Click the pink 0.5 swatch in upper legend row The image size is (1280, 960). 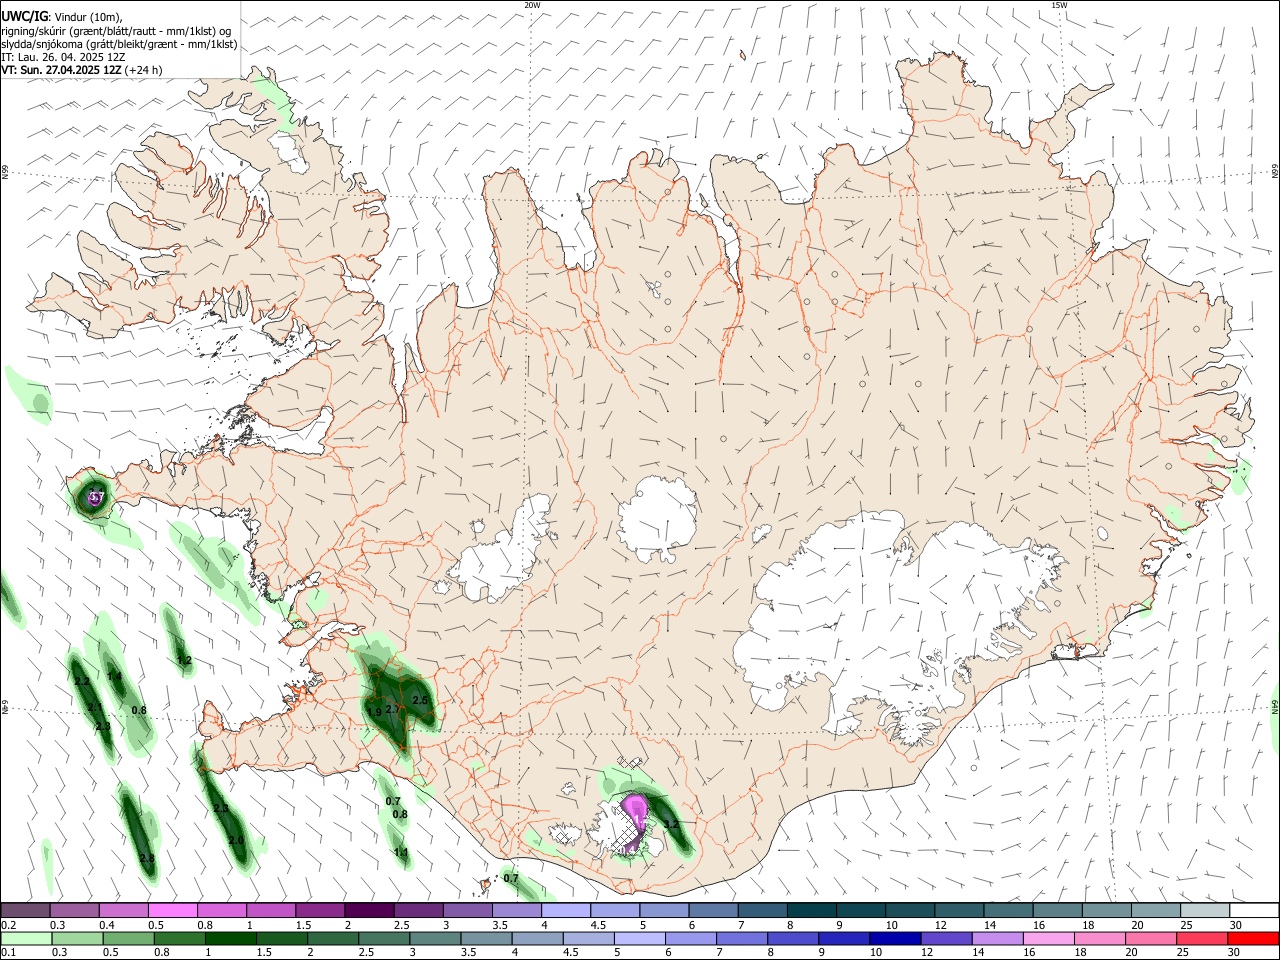tap(172, 911)
